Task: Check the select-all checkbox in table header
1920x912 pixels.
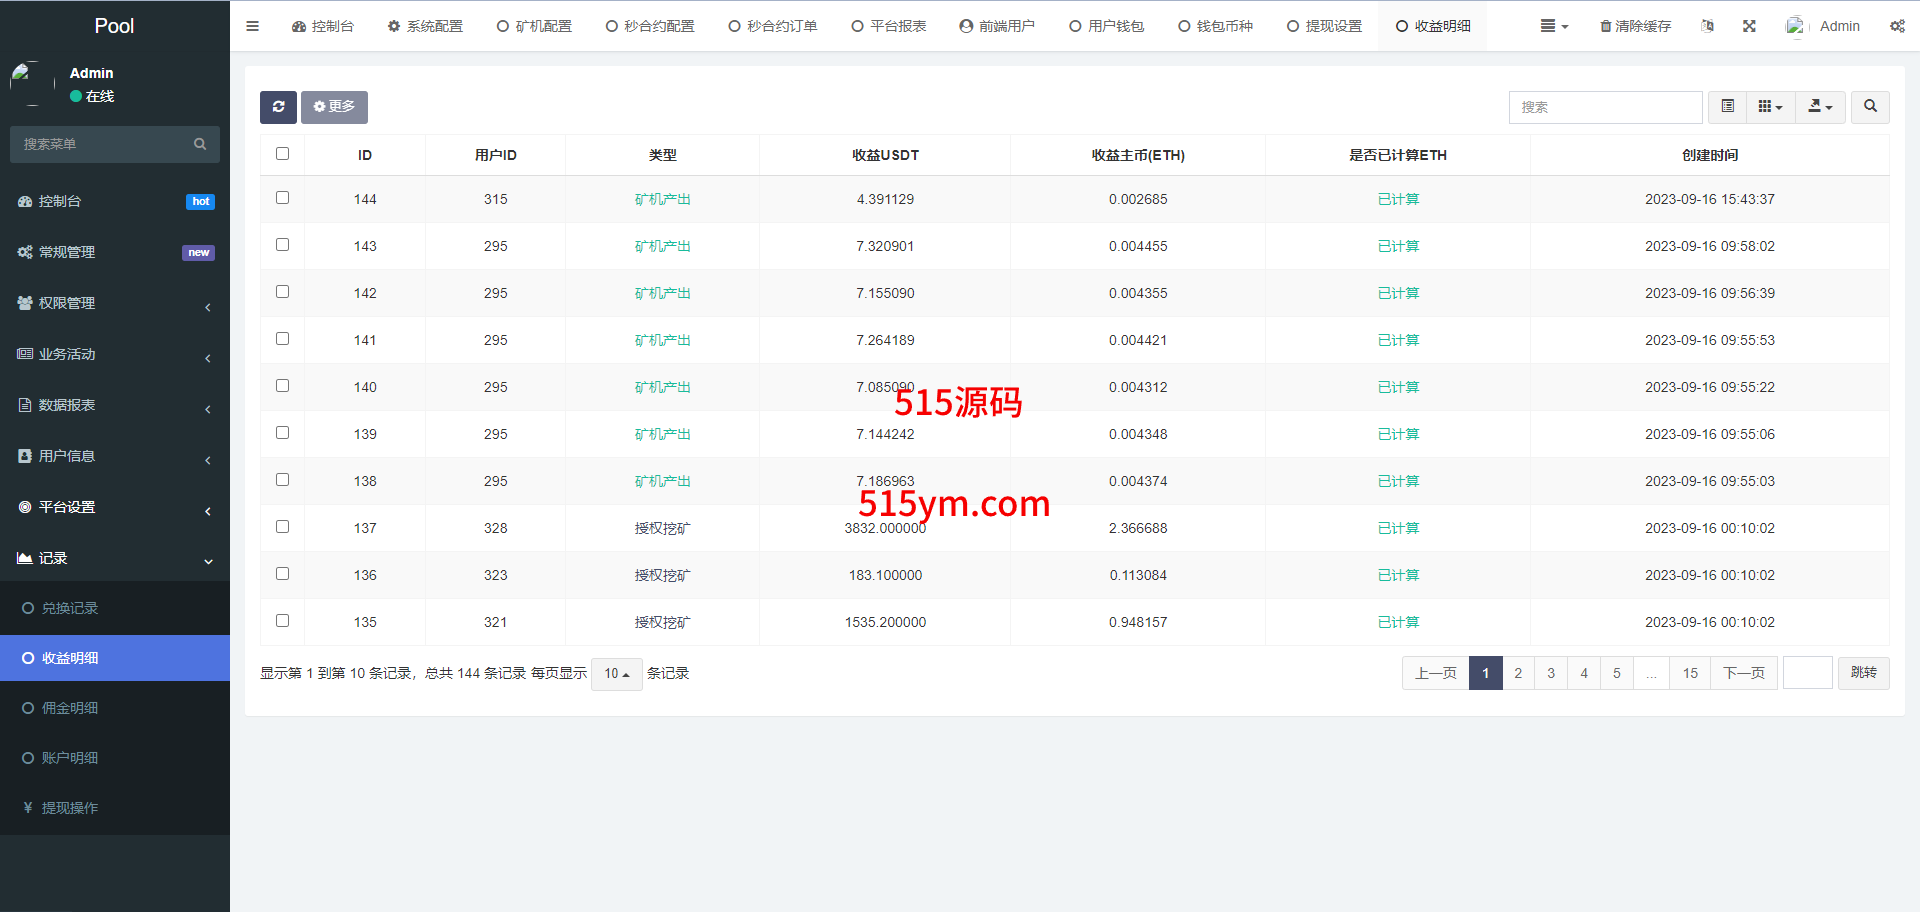Action: [282, 154]
